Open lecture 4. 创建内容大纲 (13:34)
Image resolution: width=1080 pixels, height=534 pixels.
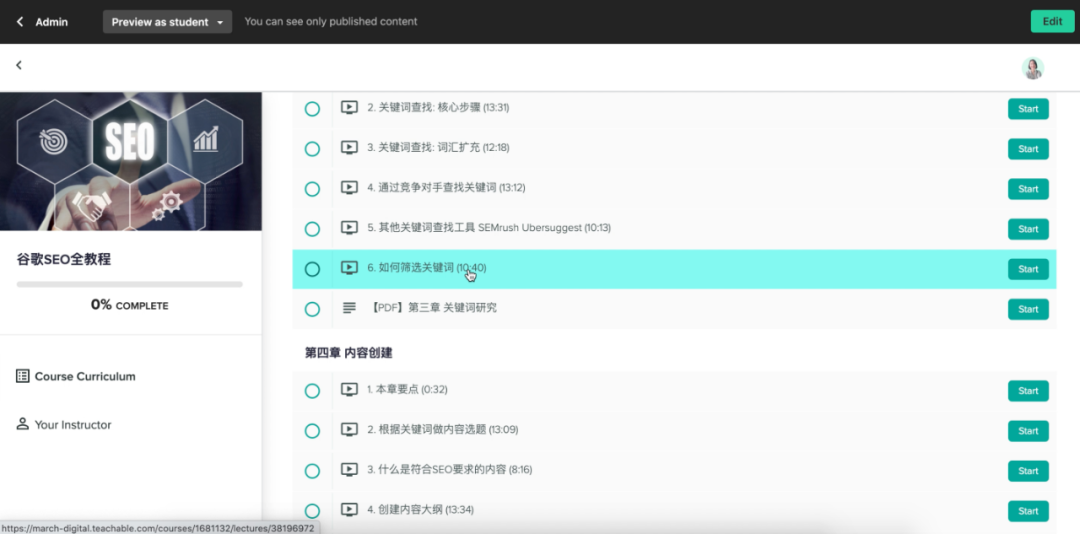point(420,509)
